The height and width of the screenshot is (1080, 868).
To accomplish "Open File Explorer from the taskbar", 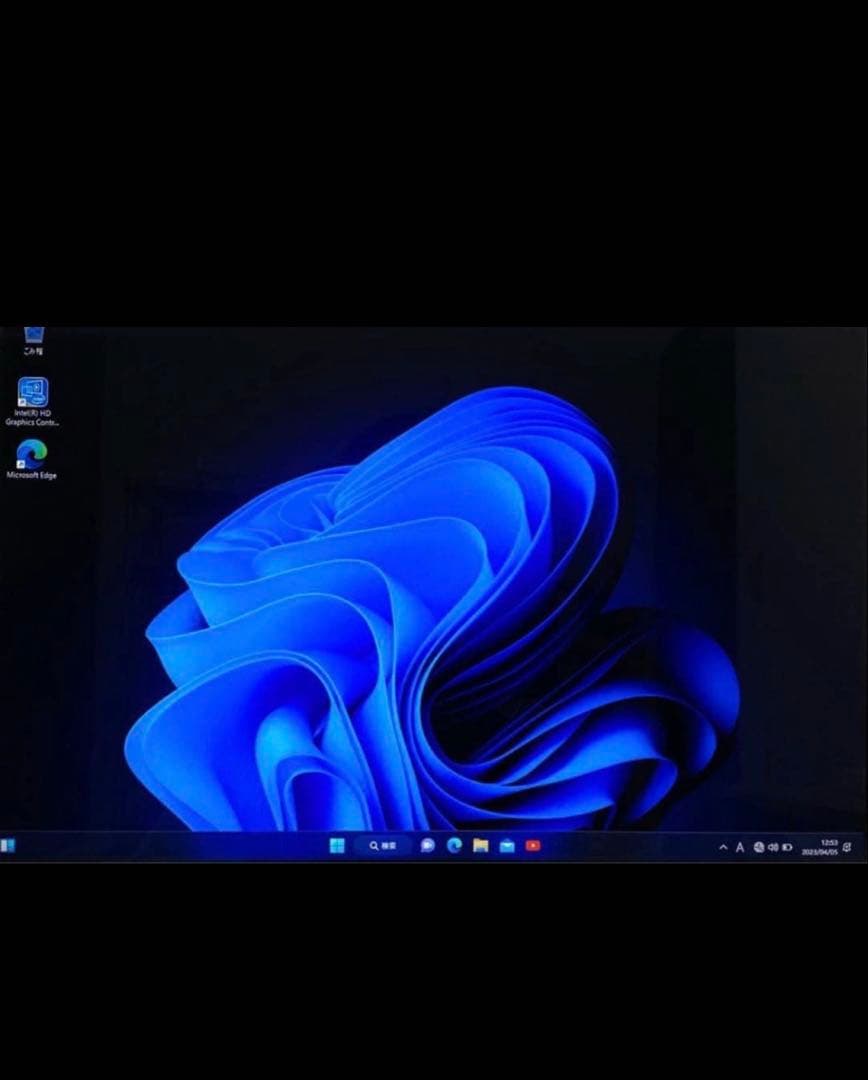I will tap(480, 846).
